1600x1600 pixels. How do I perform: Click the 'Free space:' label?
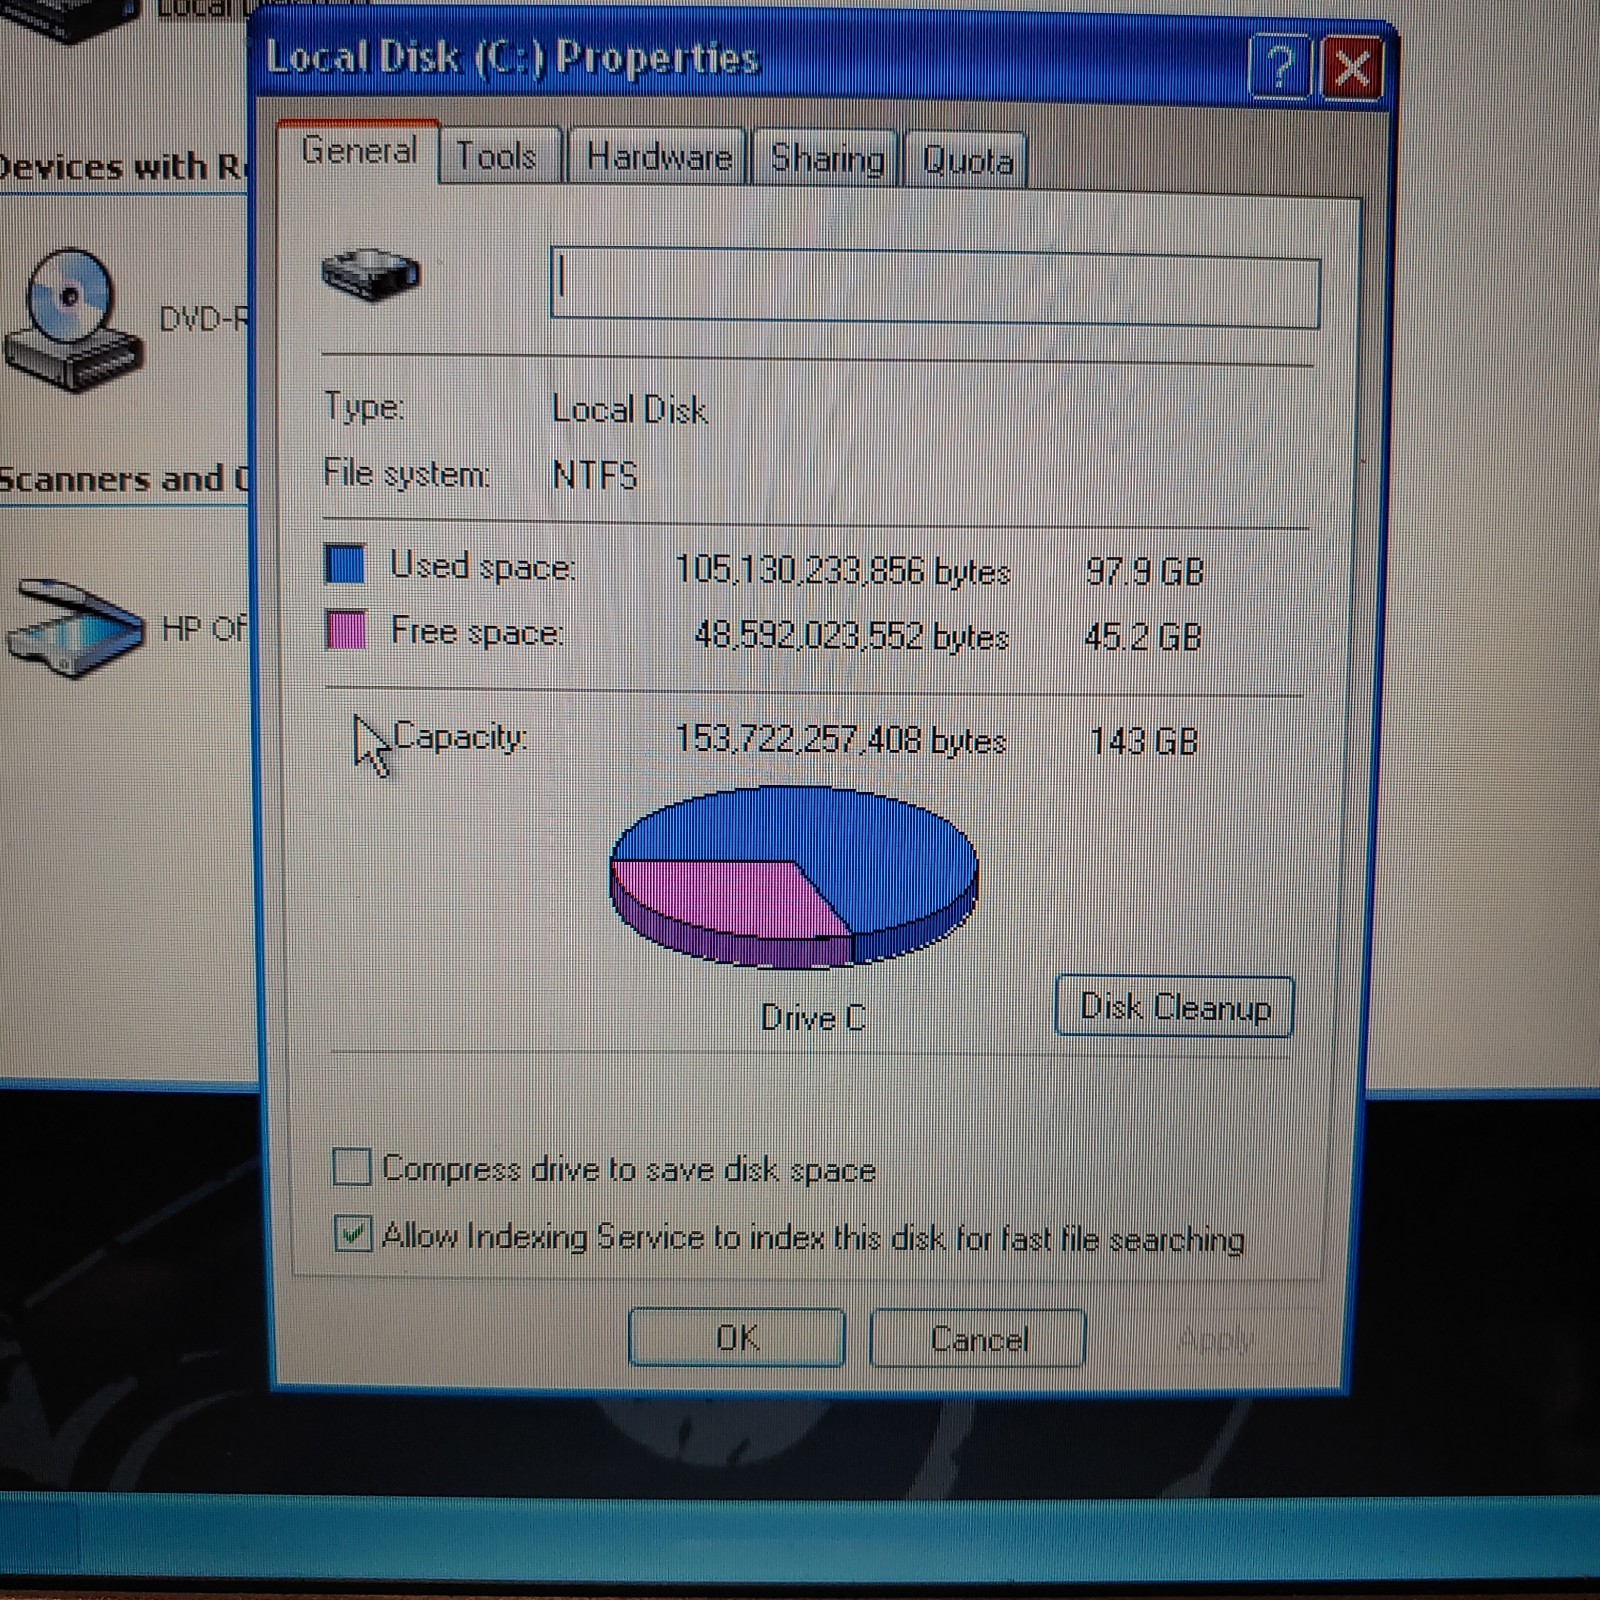(x=477, y=632)
